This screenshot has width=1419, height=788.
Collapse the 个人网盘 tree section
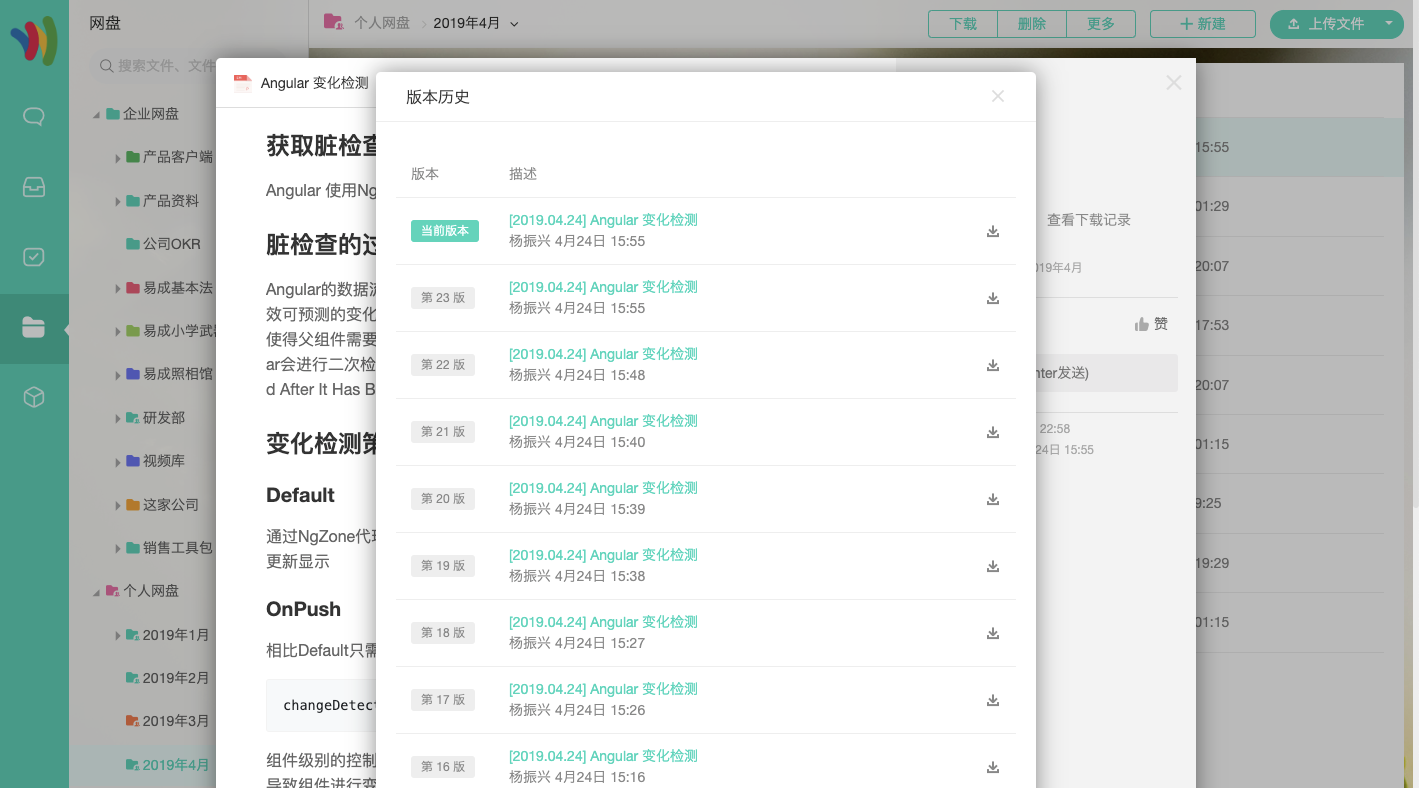pos(97,592)
